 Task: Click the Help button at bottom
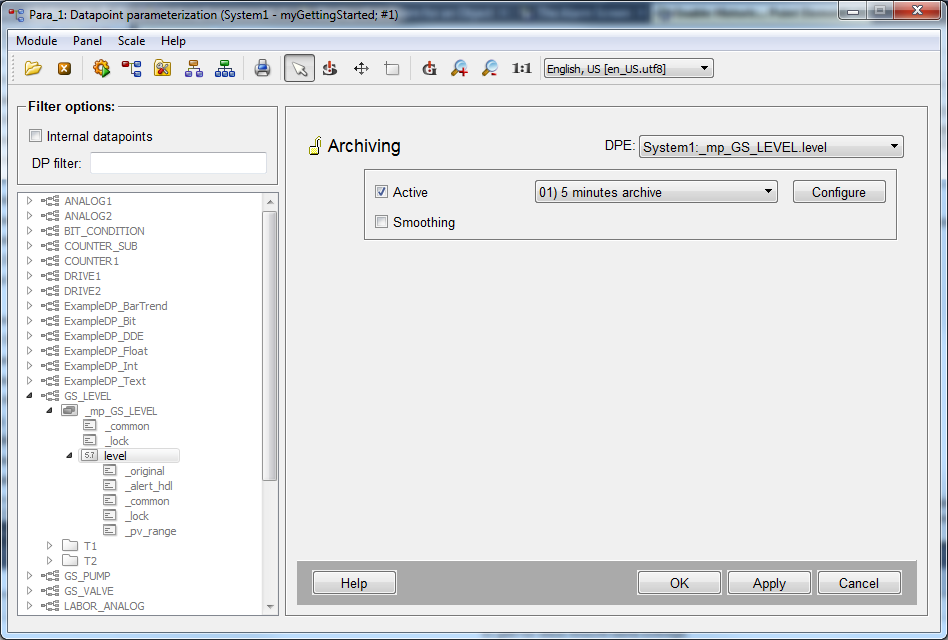(354, 583)
